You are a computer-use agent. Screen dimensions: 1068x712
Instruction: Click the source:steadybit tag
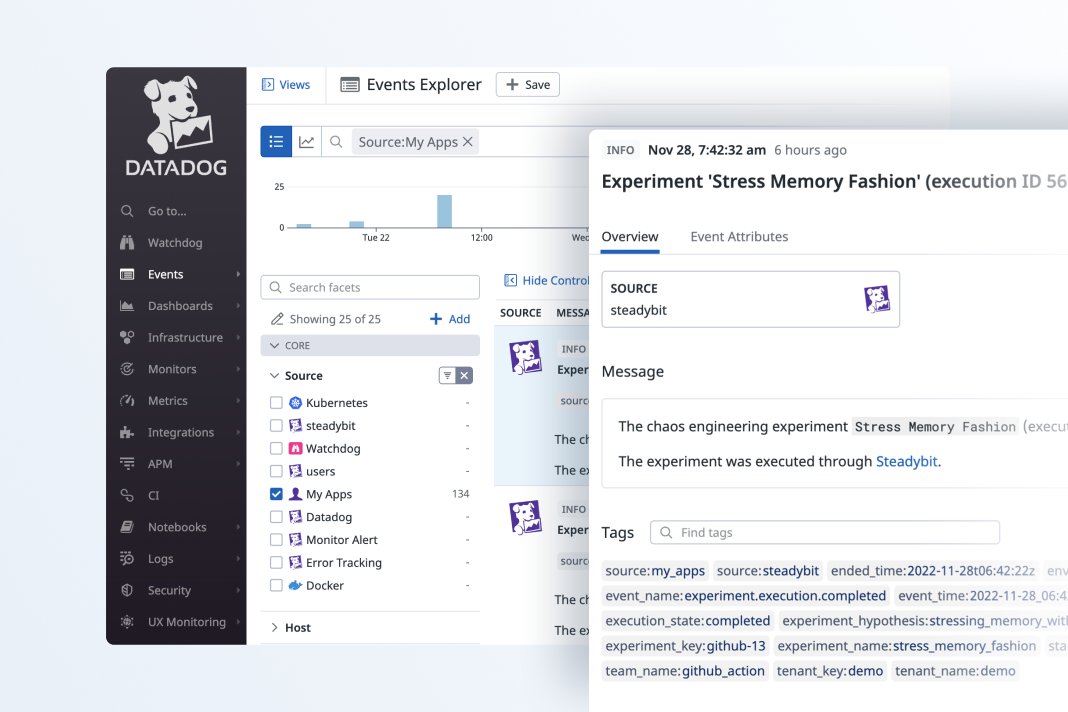(768, 571)
